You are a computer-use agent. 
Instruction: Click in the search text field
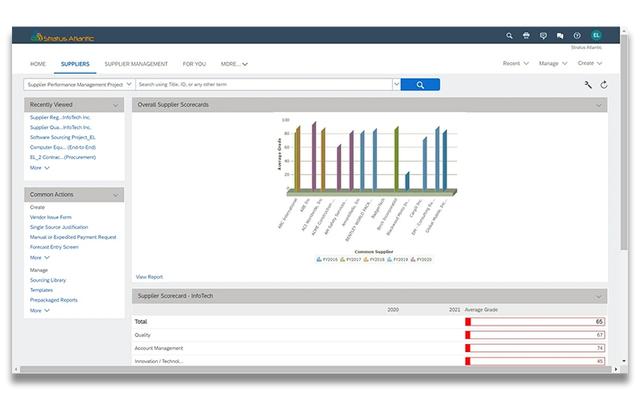[262, 85]
